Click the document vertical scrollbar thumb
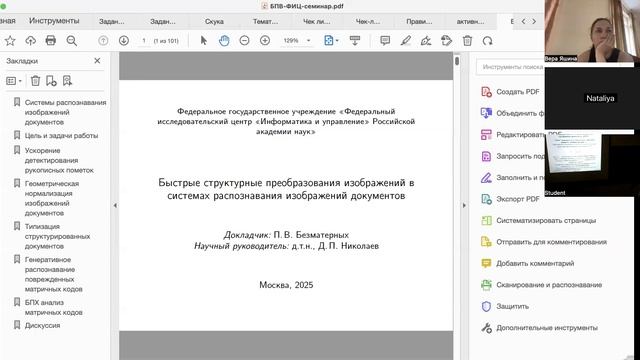Screen dimensions: 640x360 (457, 61)
